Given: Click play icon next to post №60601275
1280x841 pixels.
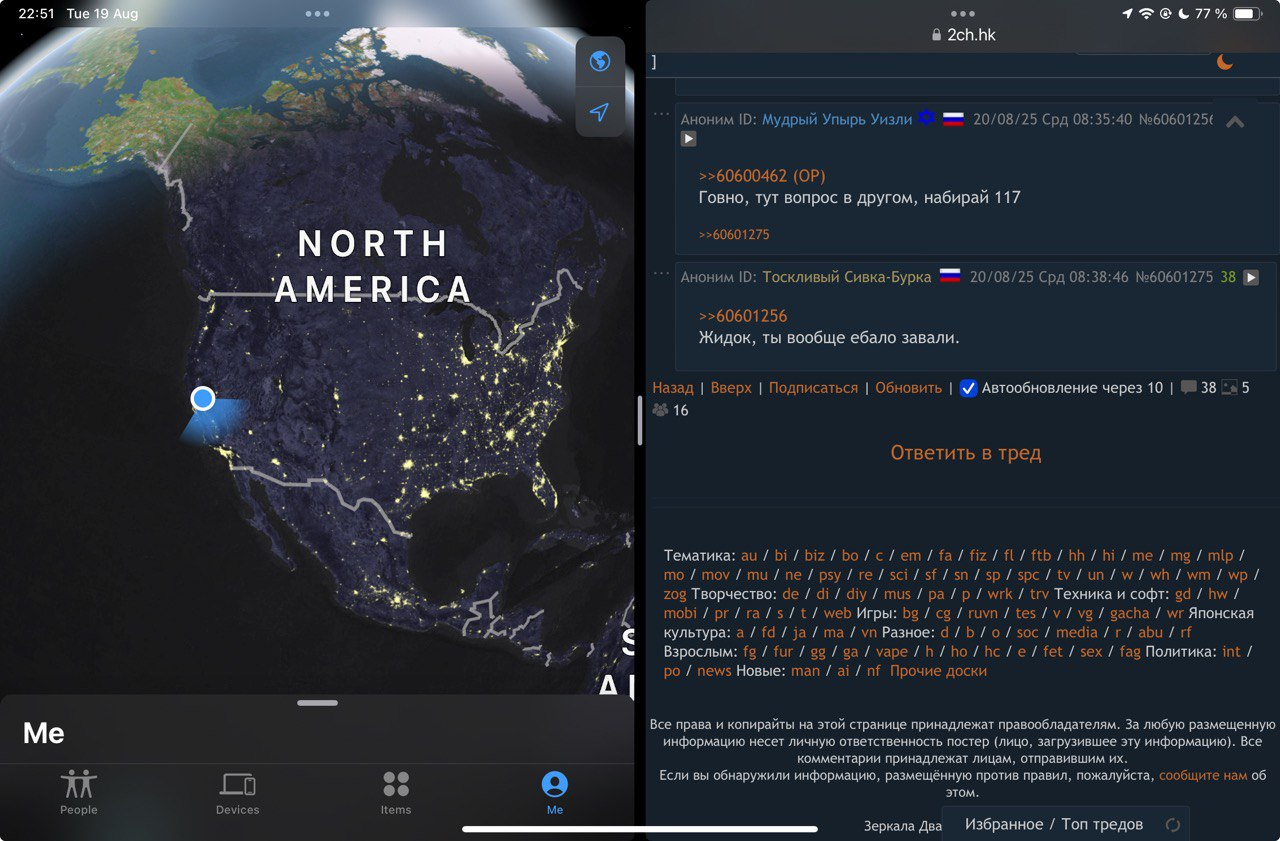Looking at the screenshot, I should (x=1251, y=277).
